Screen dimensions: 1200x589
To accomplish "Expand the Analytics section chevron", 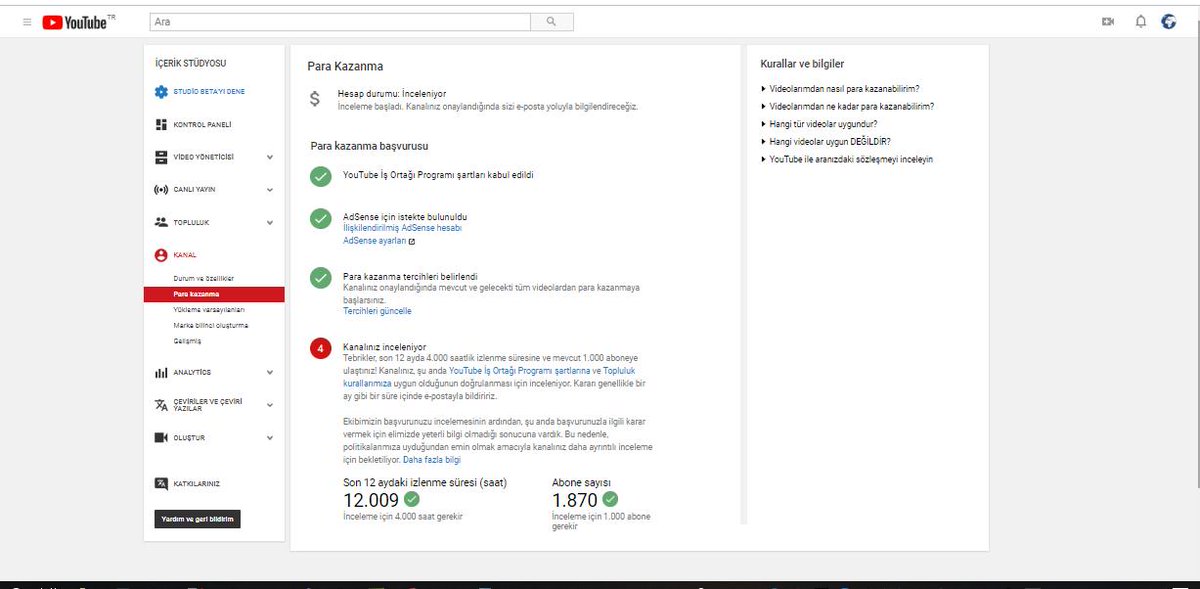I will point(270,373).
